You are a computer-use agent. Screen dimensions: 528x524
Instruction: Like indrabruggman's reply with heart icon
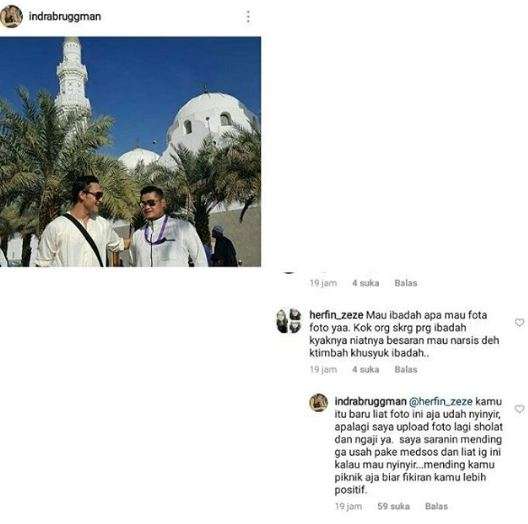click(519, 408)
